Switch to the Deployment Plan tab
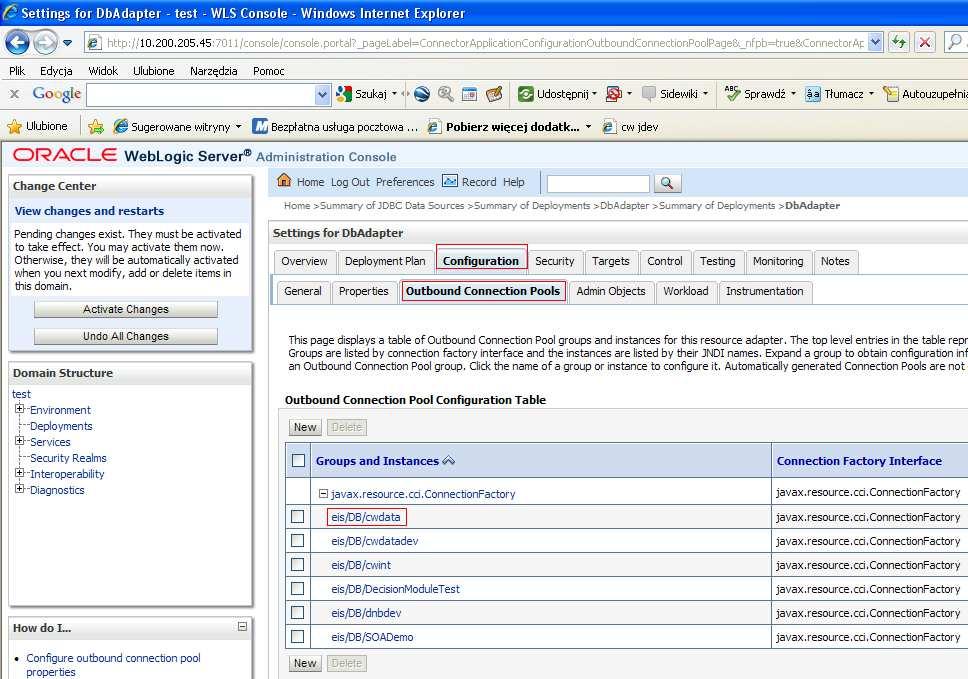 (385, 261)
